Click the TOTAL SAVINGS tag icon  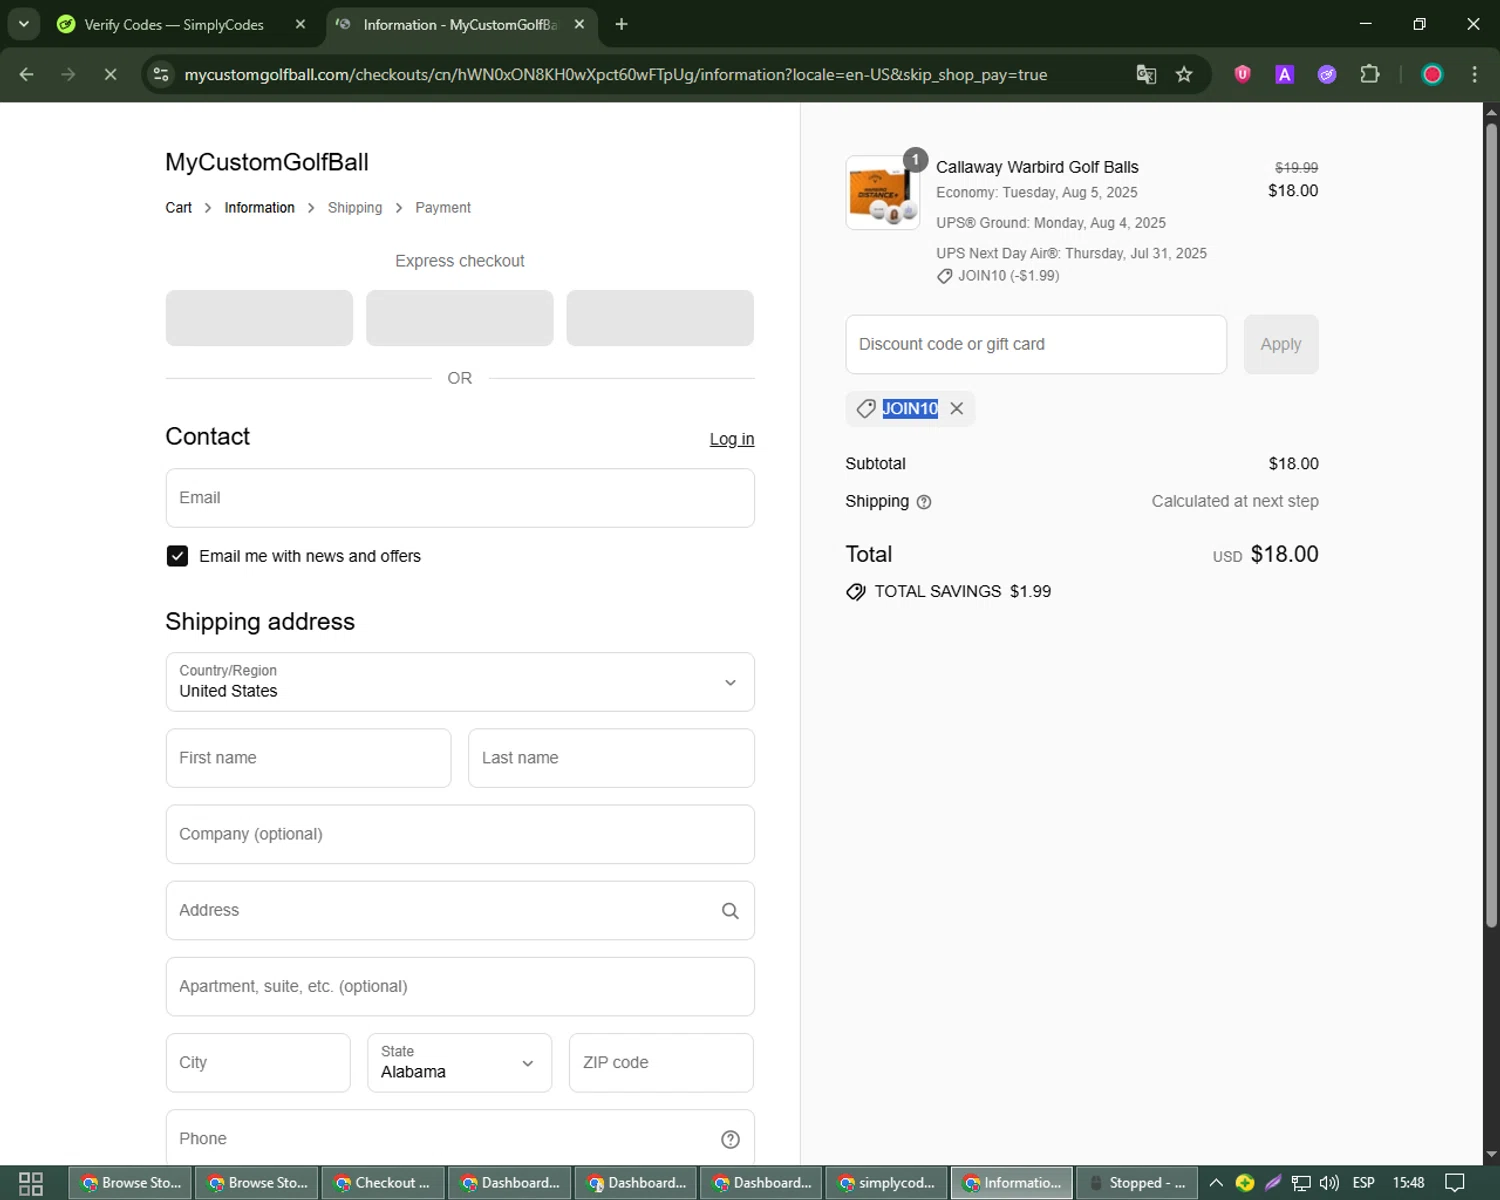(856, 592)
